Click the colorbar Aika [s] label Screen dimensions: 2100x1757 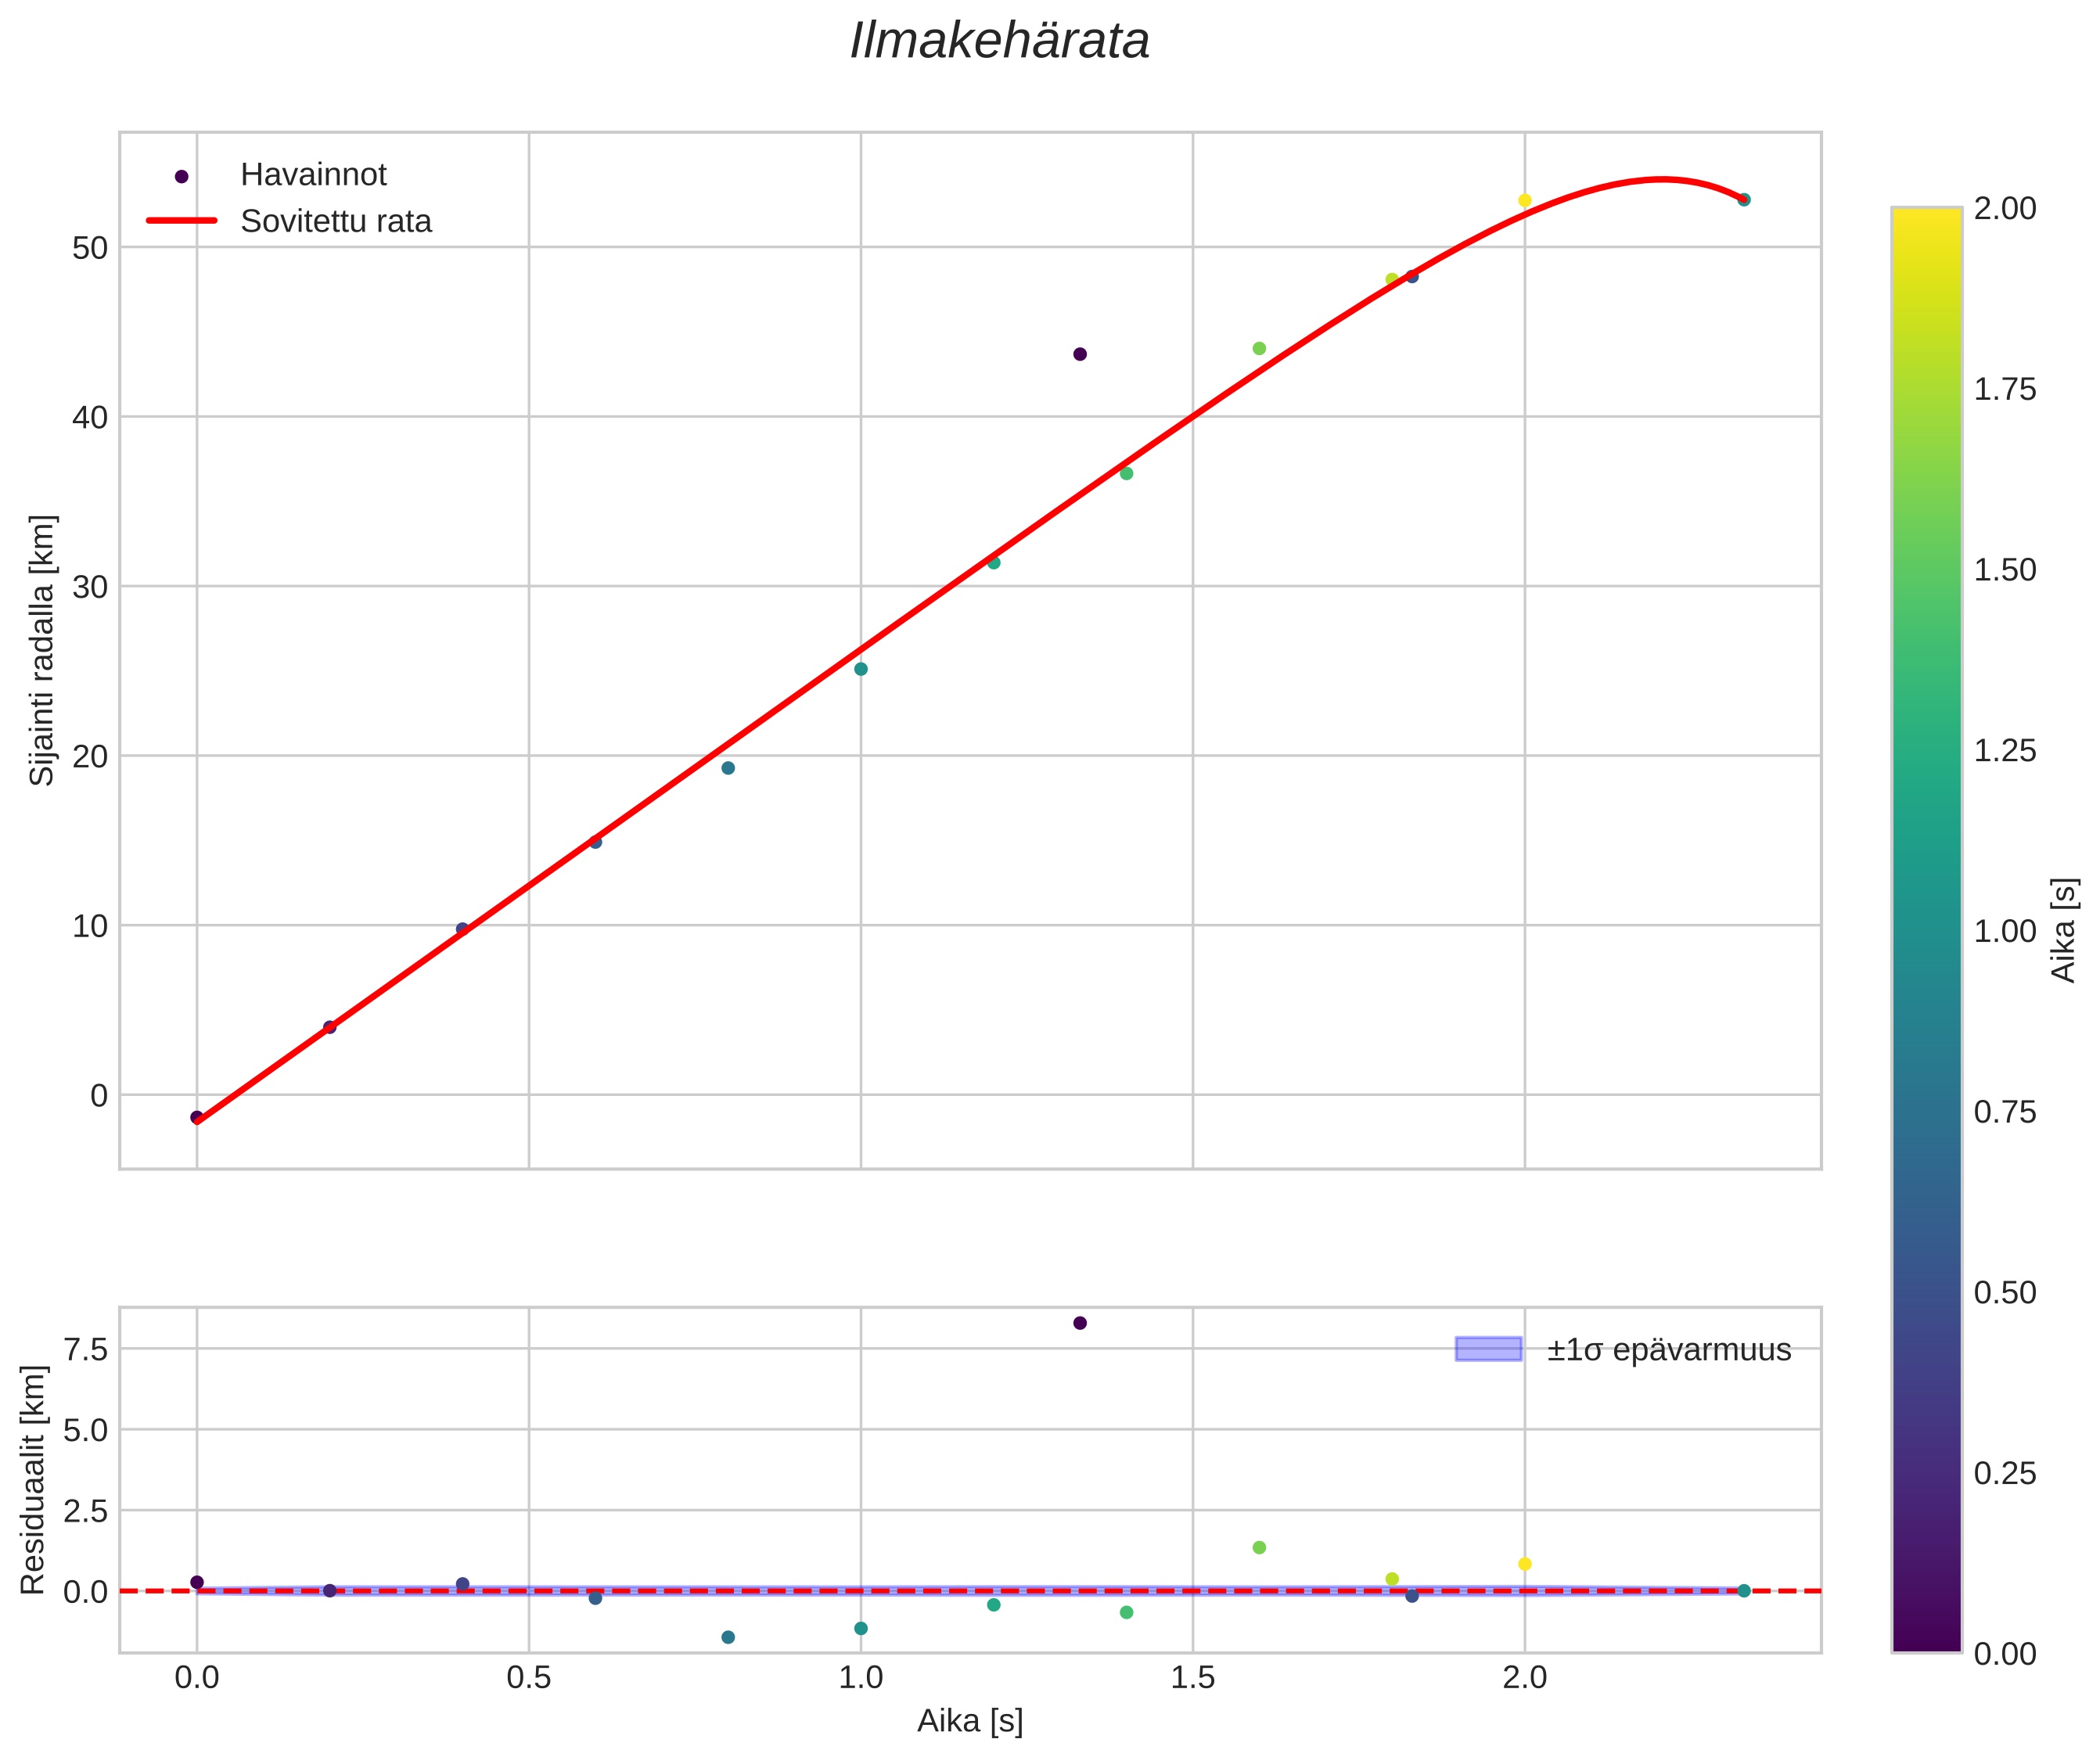point(2064,930)
